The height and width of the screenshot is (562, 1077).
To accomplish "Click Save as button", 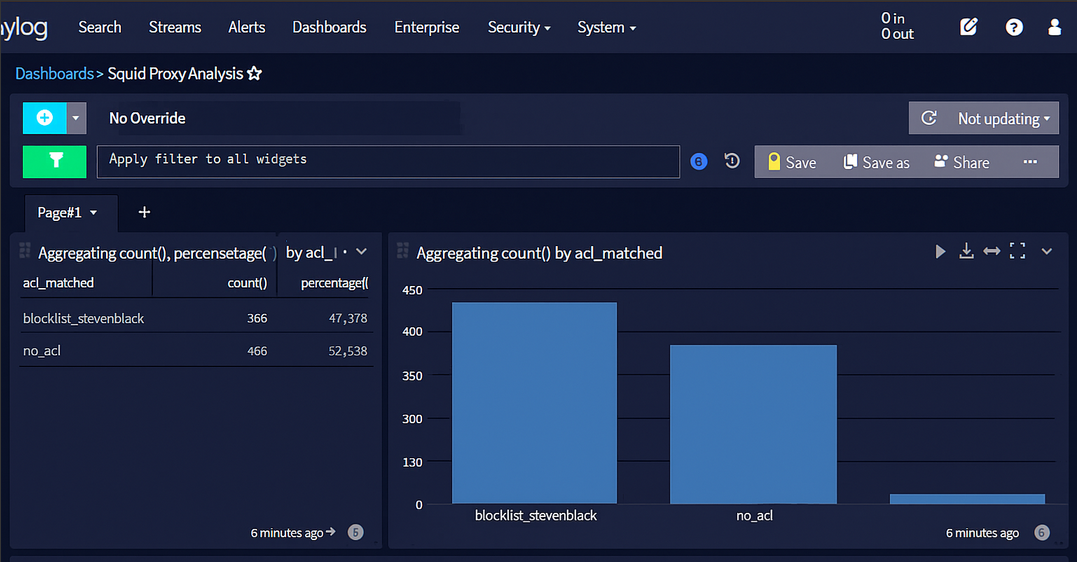I will pos(876,162).
